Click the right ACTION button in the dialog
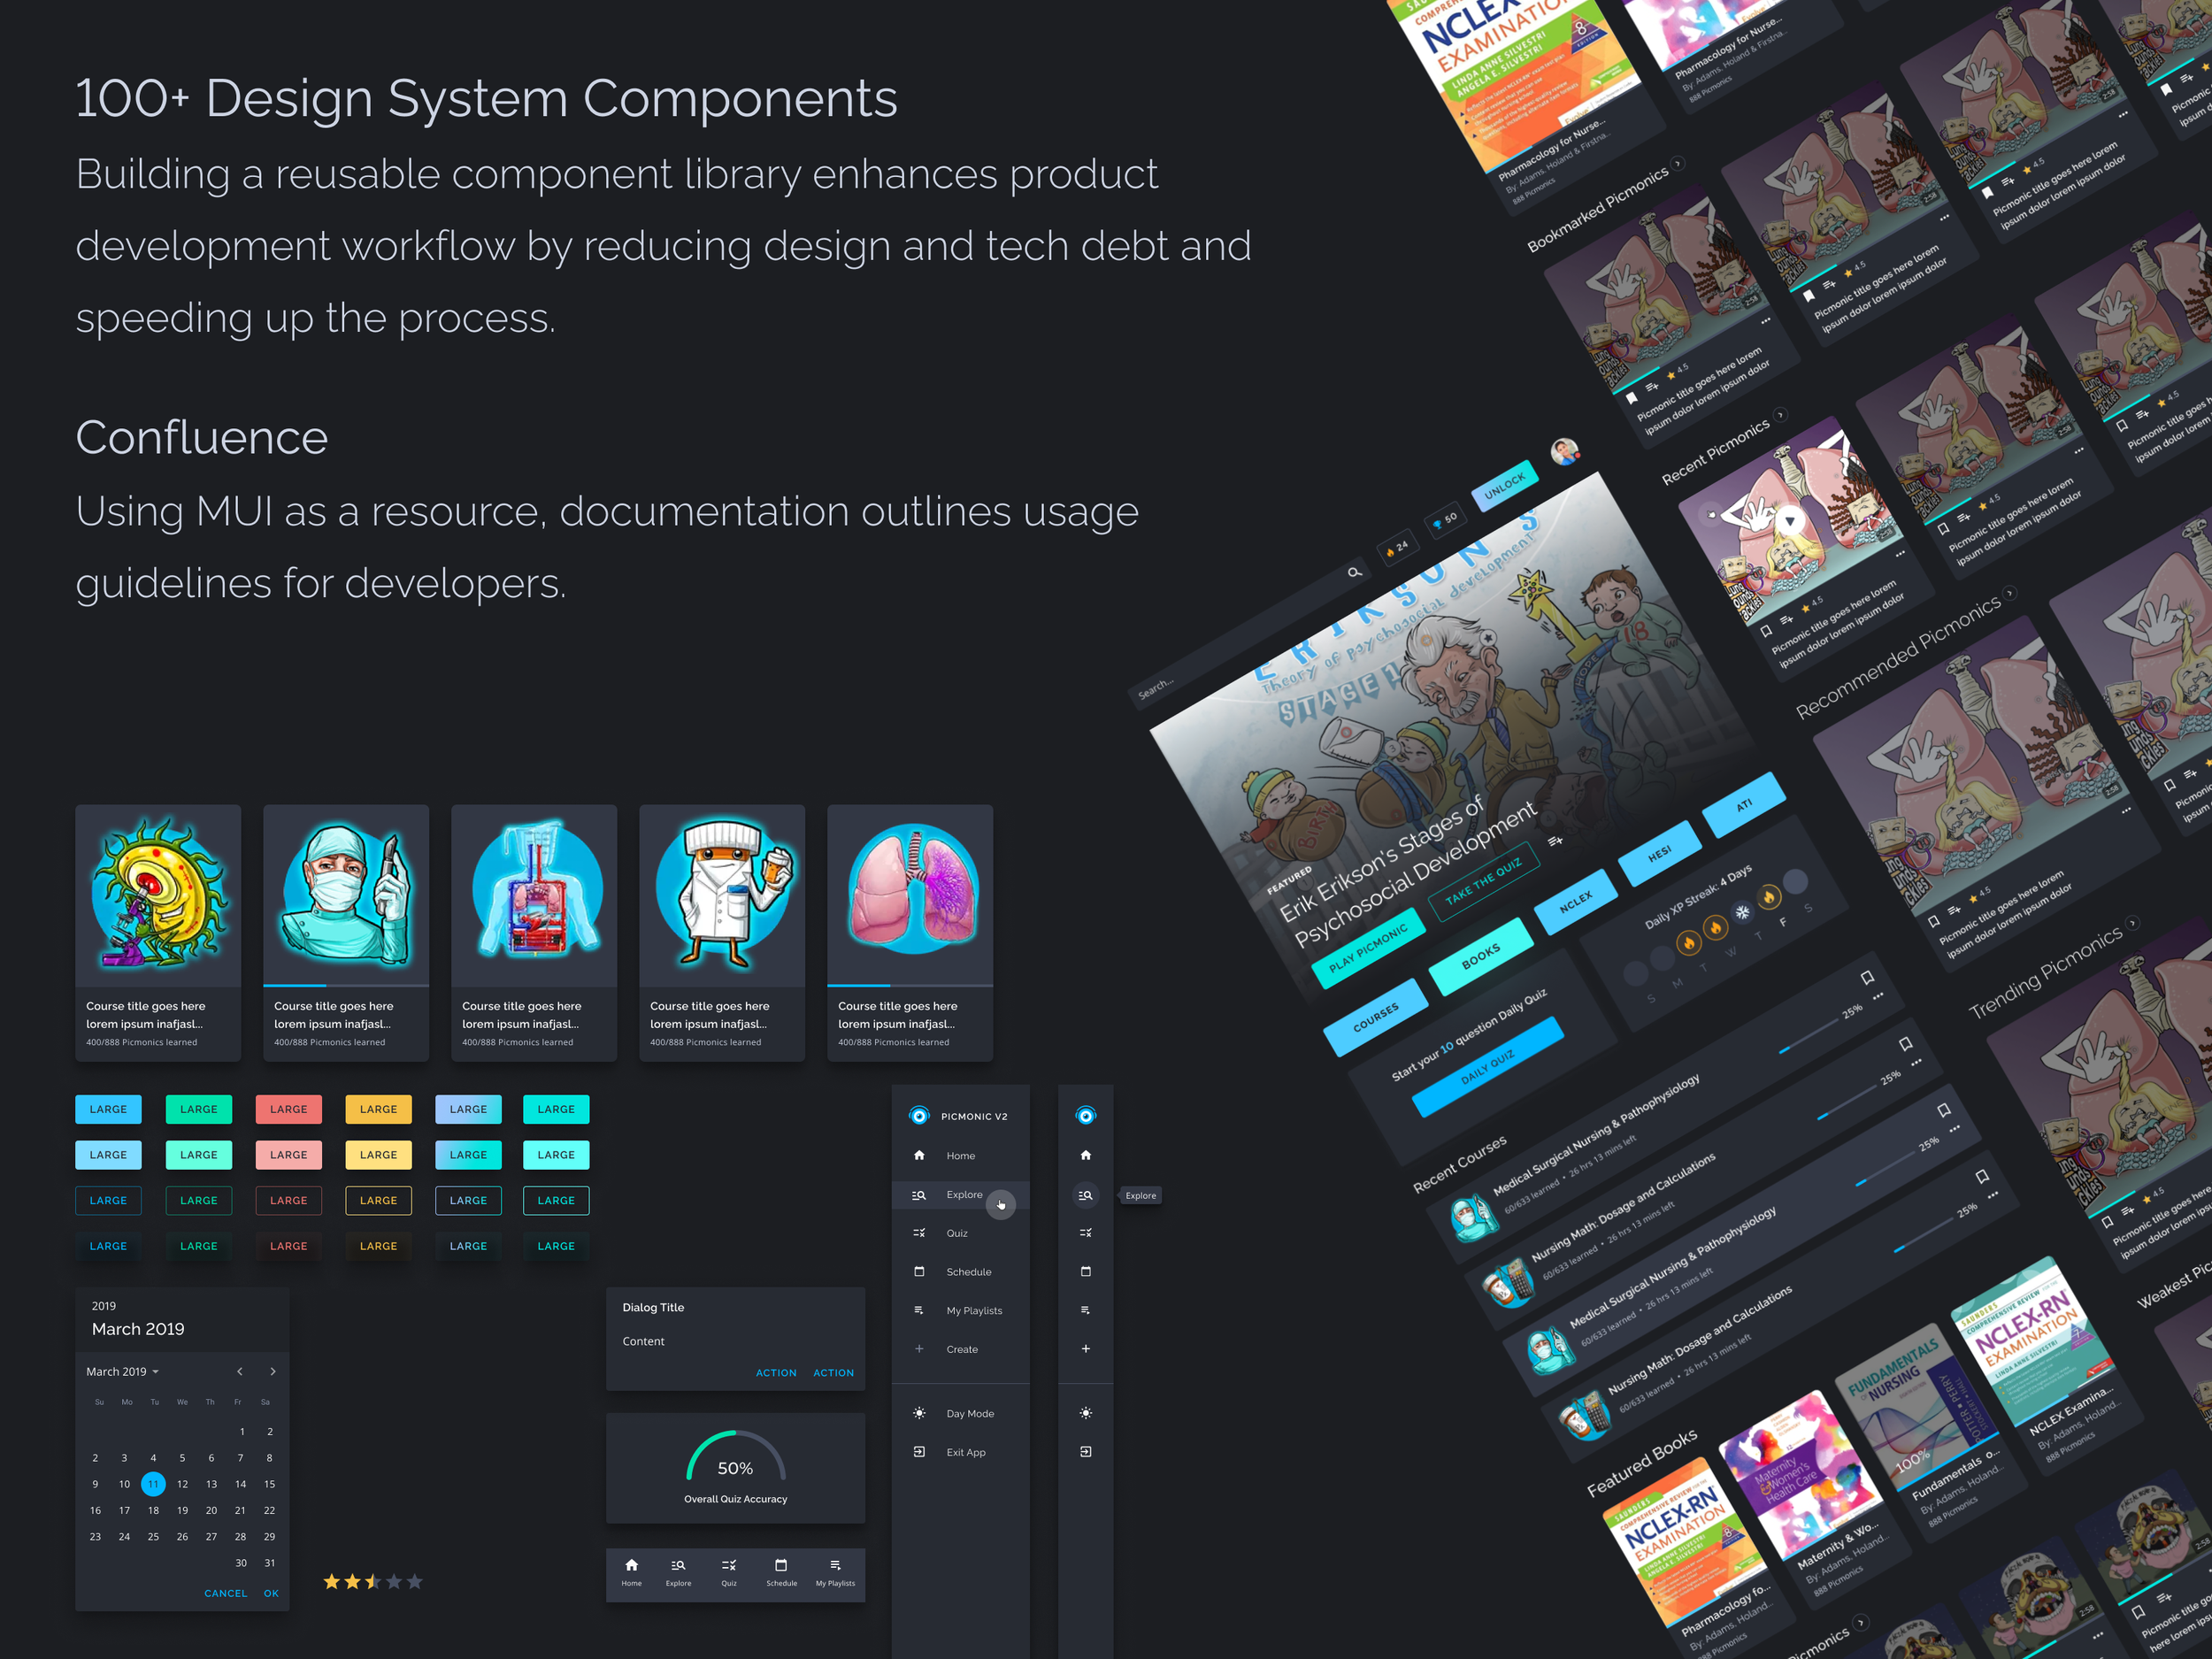Screen dimensions: 2212x1659 click(x=833, y=1373)
